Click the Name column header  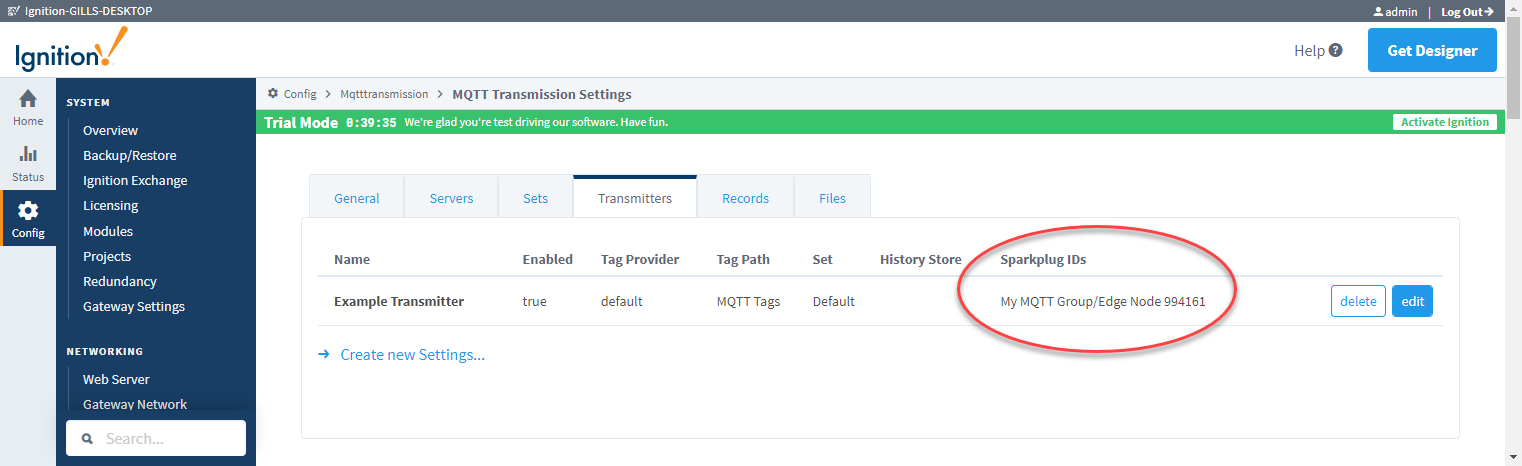coord(352,259)
